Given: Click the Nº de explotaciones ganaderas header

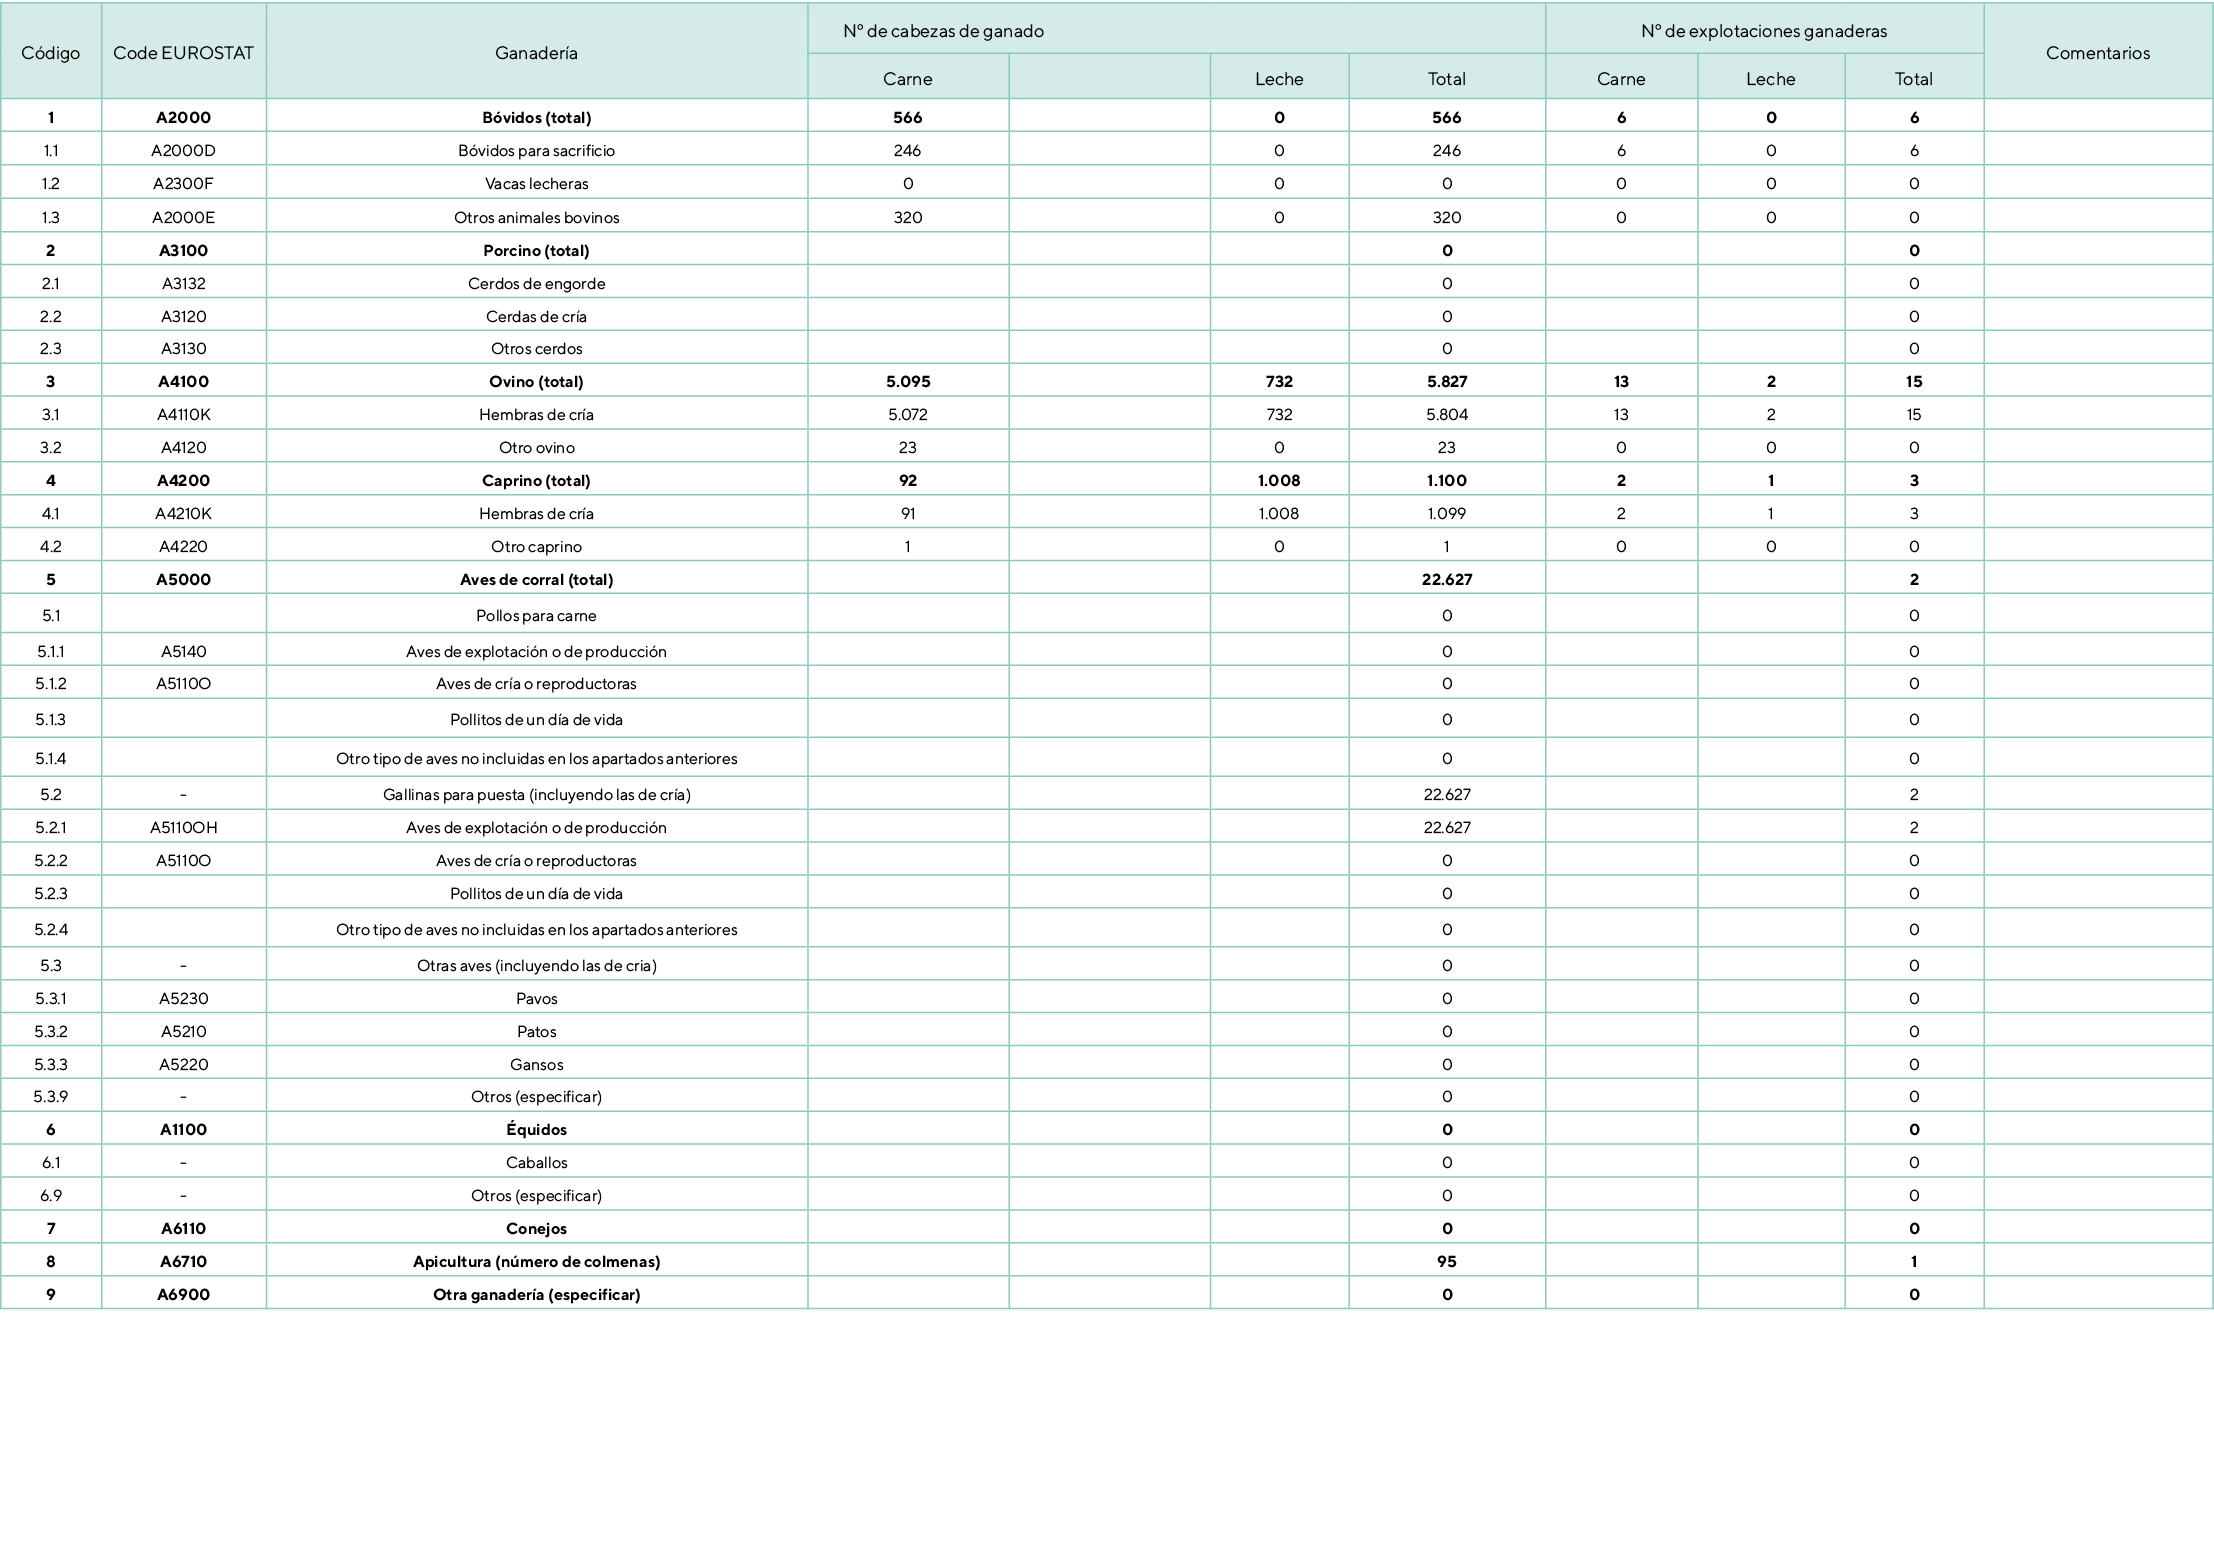Looking at the screenshot, I should point(1763,31).
